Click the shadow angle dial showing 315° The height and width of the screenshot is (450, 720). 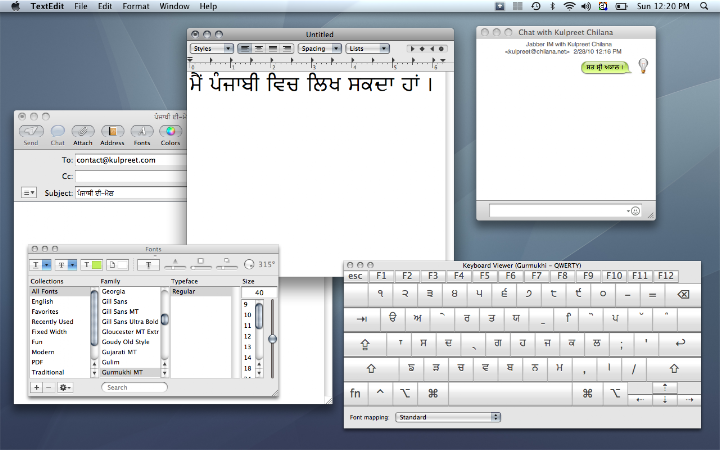point(249,264)
